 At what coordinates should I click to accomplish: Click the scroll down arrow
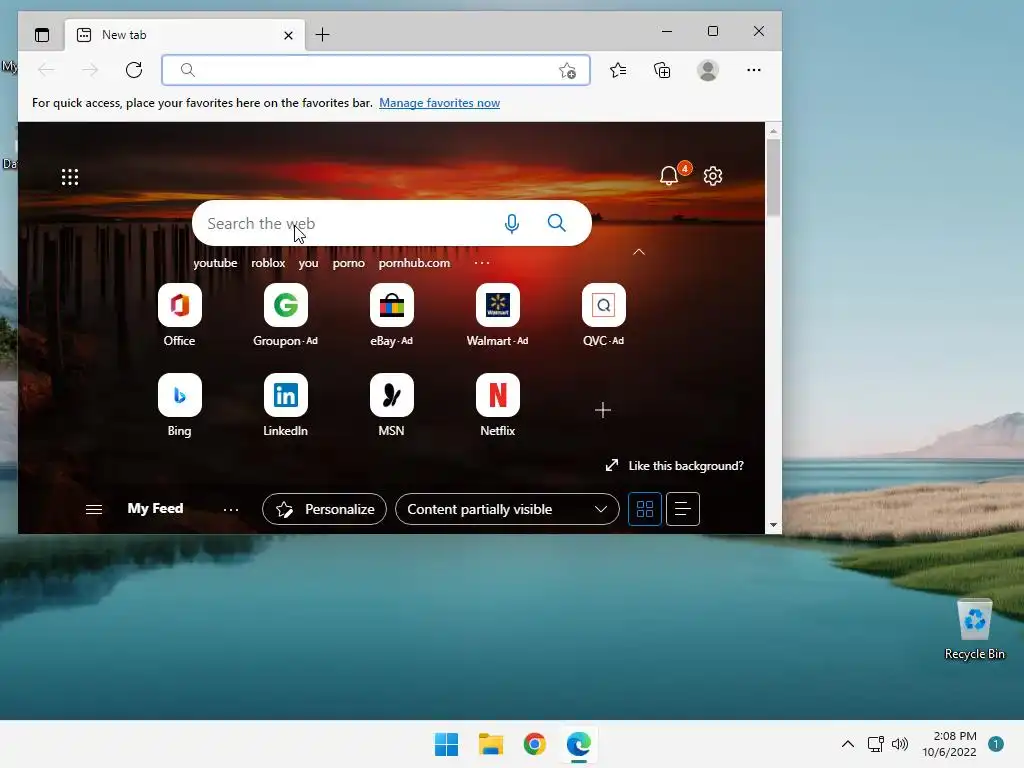coord(773,524)
